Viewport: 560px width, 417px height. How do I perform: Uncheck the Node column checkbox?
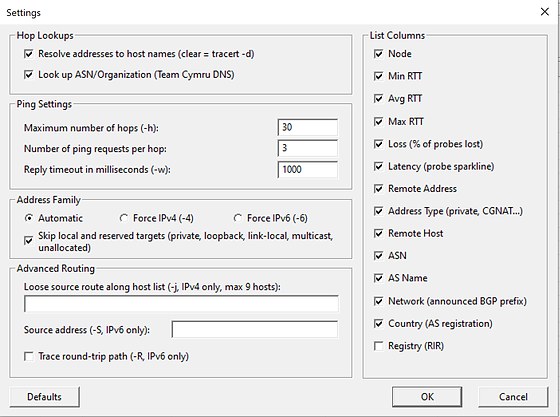click(378, 54)
